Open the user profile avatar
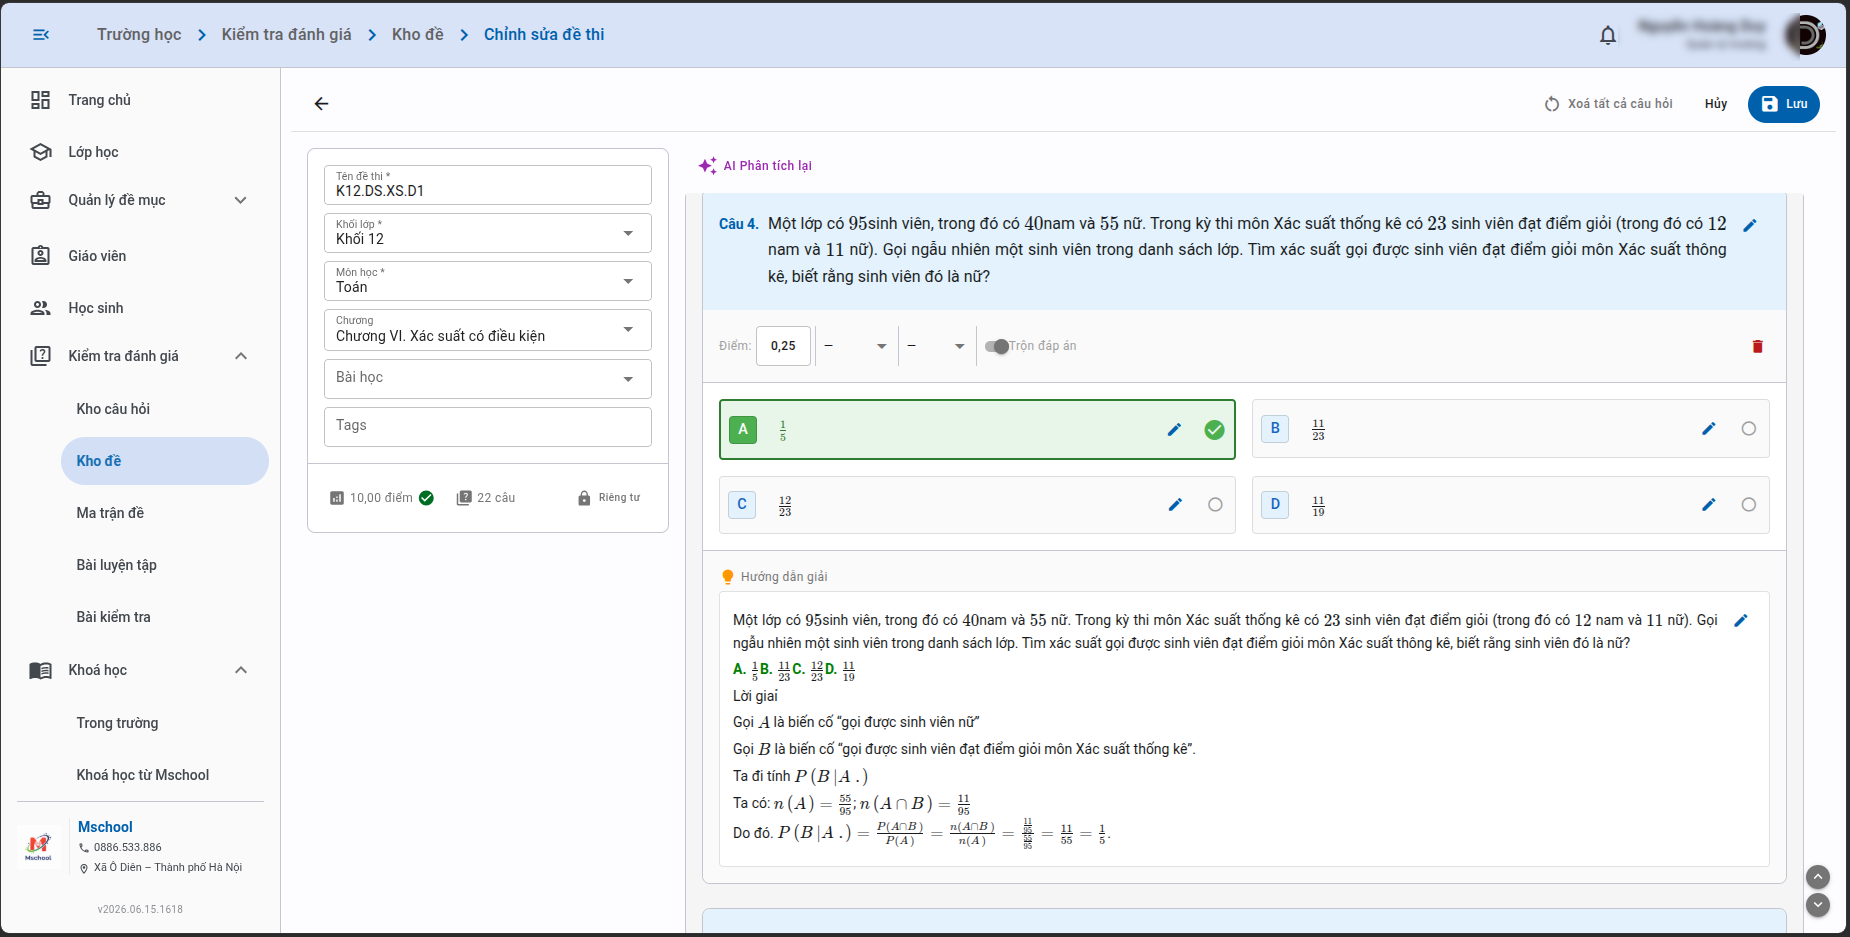Screen dimensions: 1850x937 [1805, 35]
